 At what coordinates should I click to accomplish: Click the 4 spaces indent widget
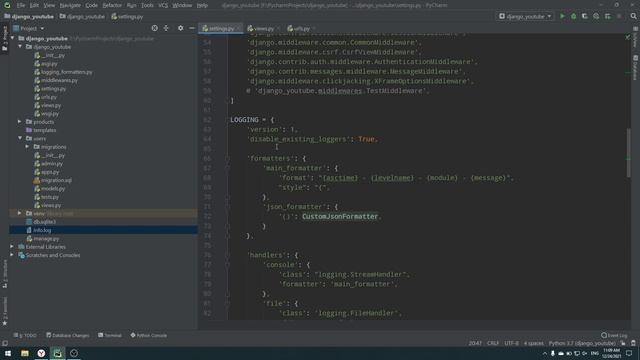point(533,343)
